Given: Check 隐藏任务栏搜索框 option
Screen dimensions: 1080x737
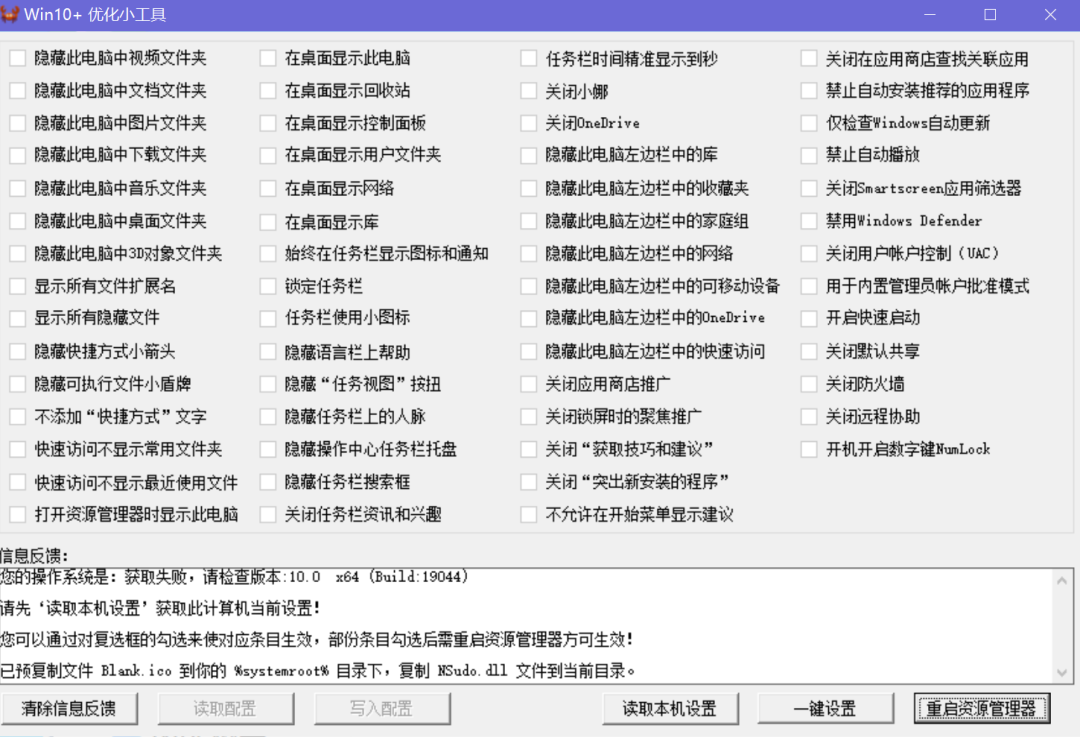Looking at the screenshot, I should click(x=268, y=482).
